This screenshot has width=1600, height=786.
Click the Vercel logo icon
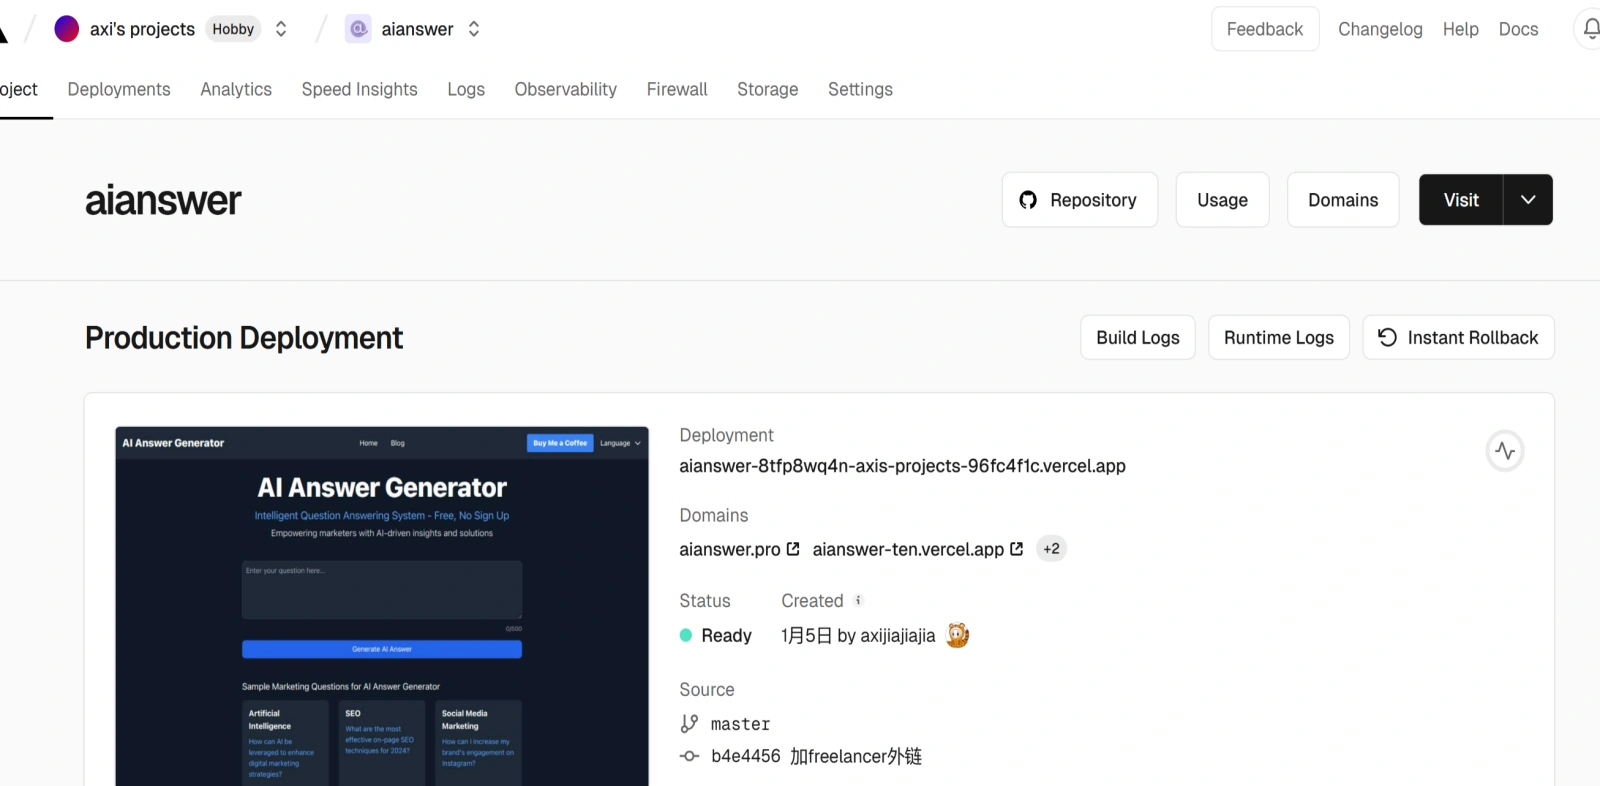pos(3,33)
